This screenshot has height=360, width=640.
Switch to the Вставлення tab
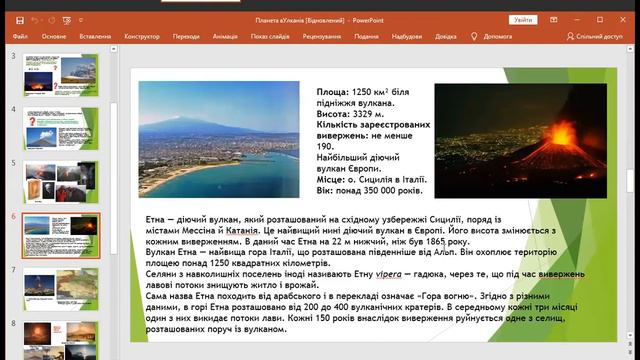[95, 36]
